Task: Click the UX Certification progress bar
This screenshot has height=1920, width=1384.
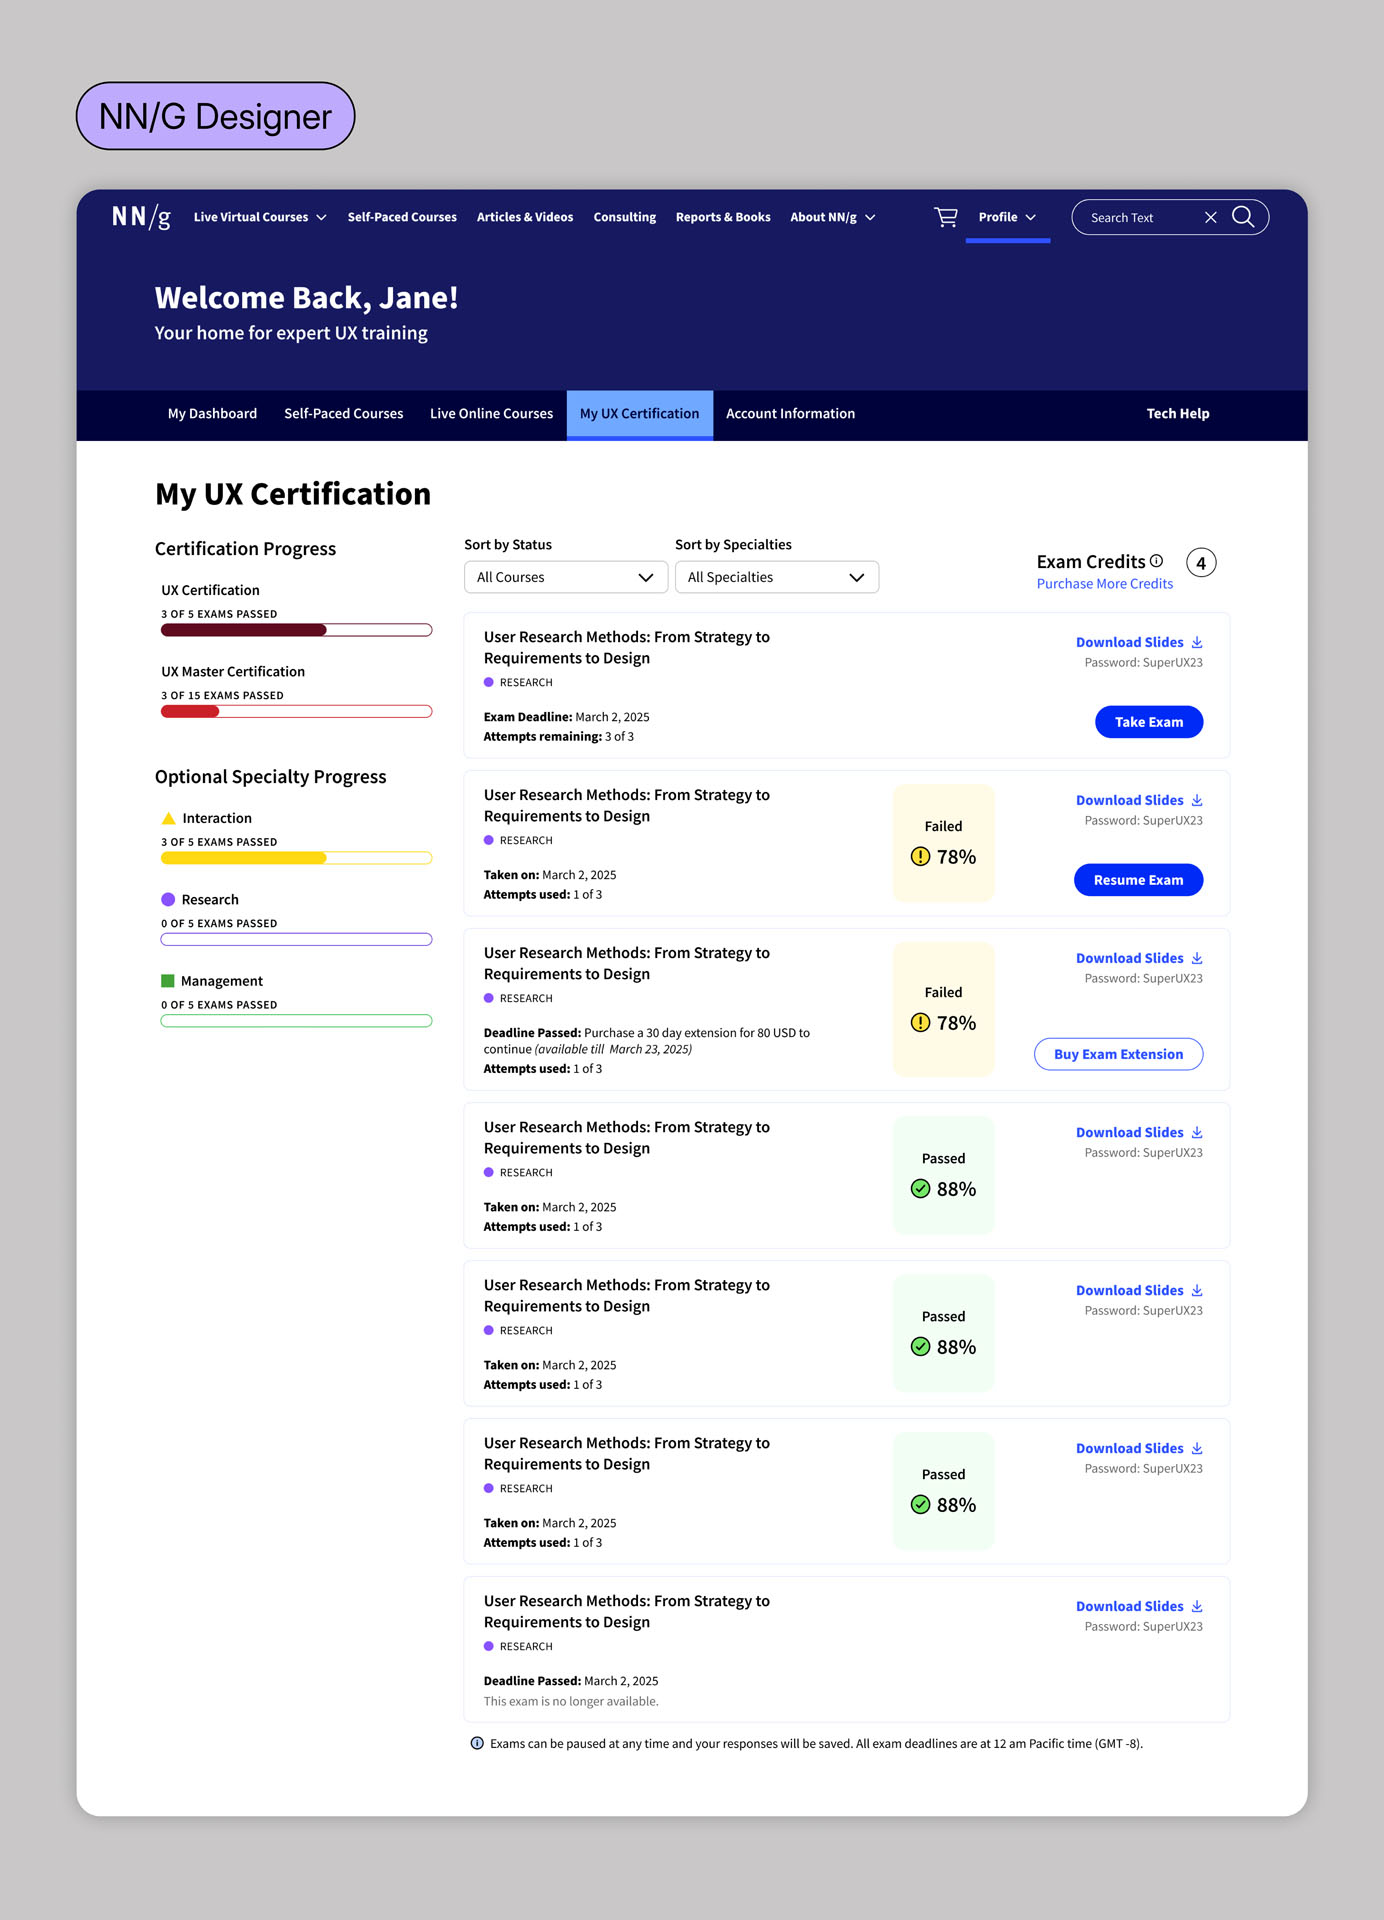Action: [296, 630]
